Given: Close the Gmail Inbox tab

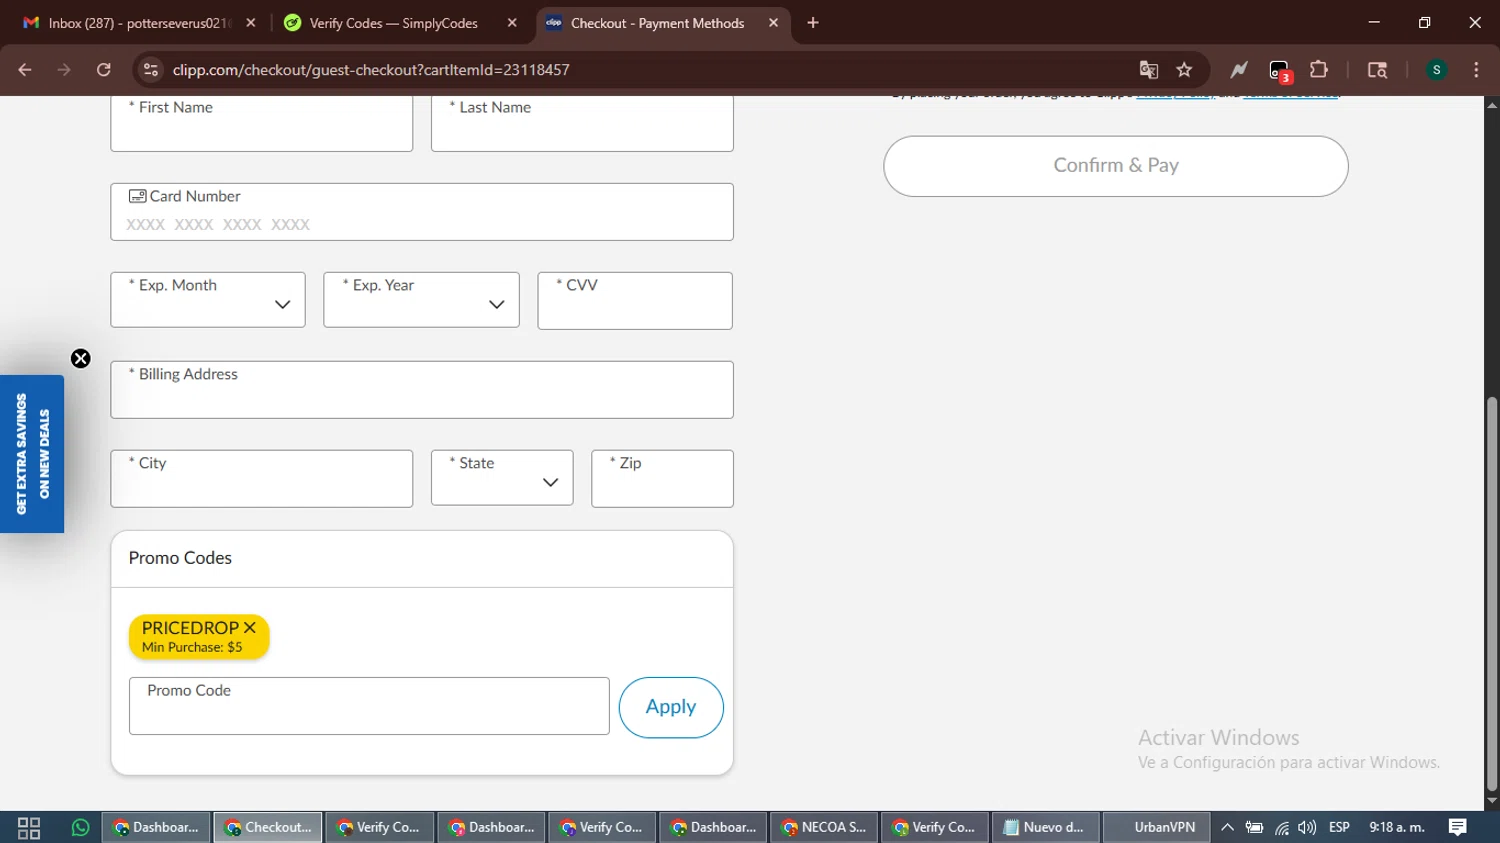Looking at the screenshot, I should pyautogui.click(x=251, y=23).
